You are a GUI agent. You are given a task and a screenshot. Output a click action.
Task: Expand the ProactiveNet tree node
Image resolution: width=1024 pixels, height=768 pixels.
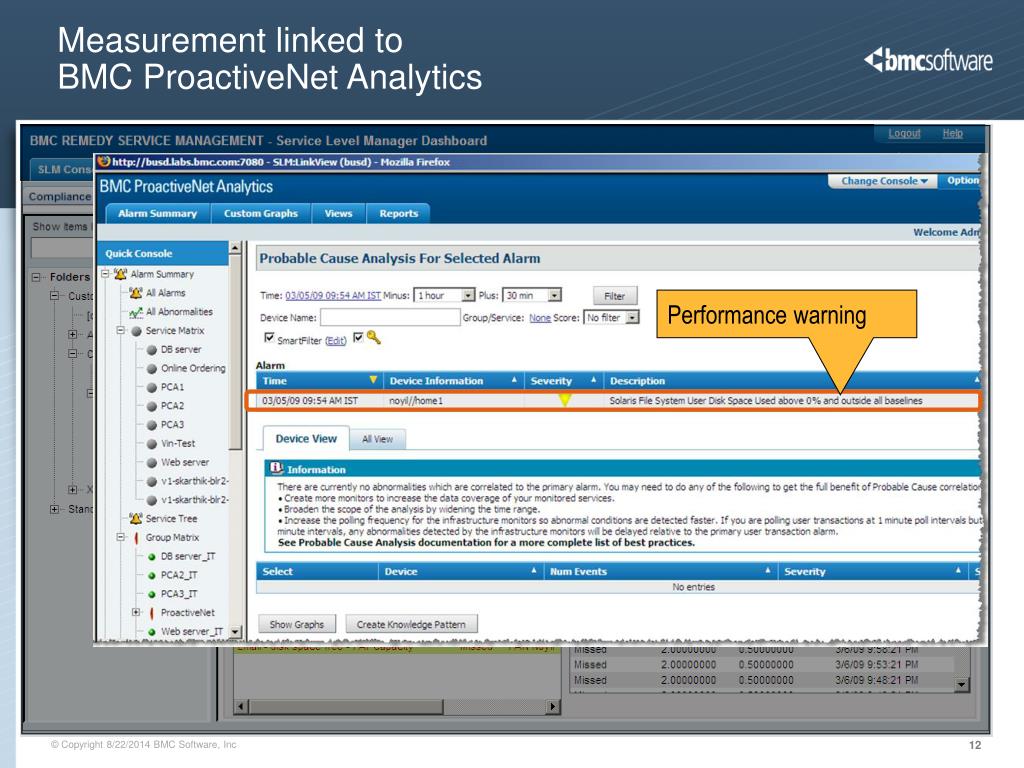tap(136, 612)
